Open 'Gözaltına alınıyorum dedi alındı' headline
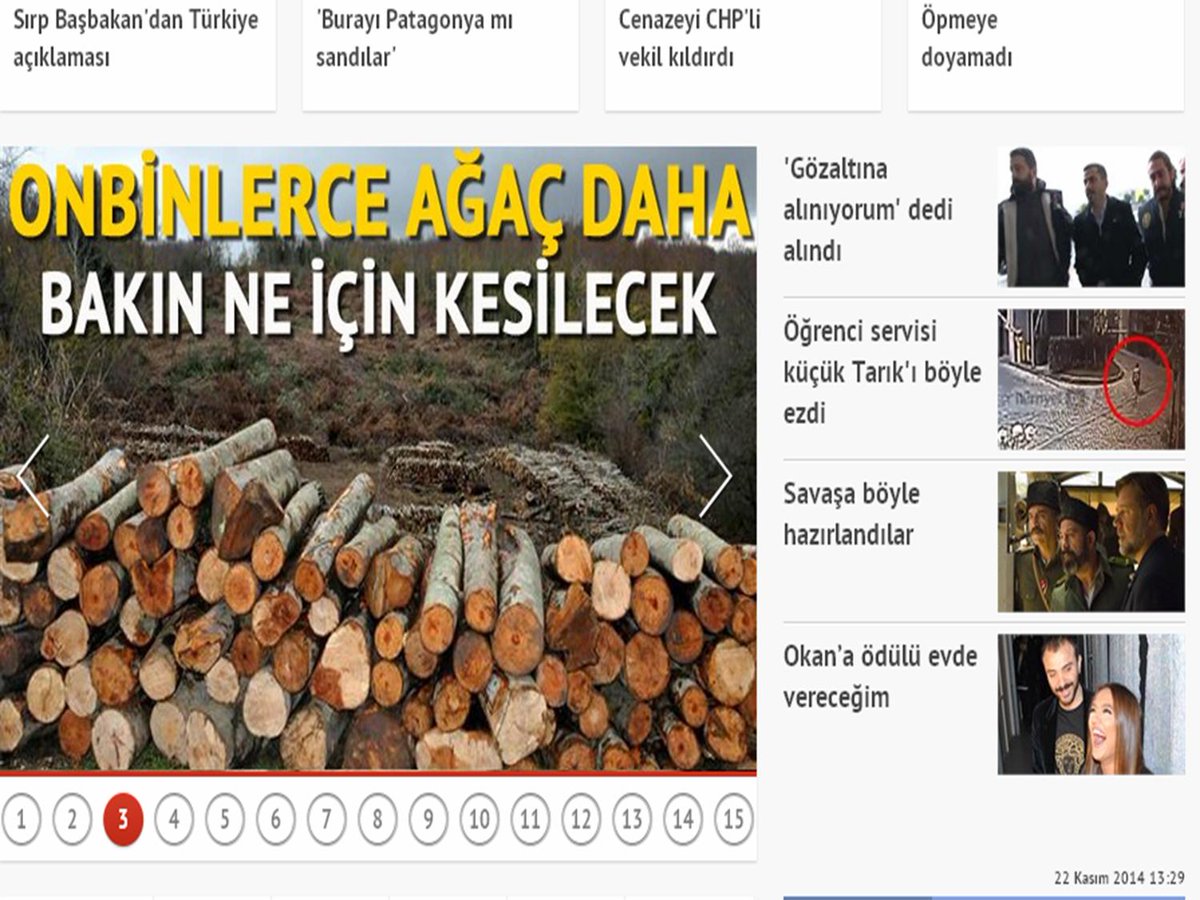 point(868,210)
